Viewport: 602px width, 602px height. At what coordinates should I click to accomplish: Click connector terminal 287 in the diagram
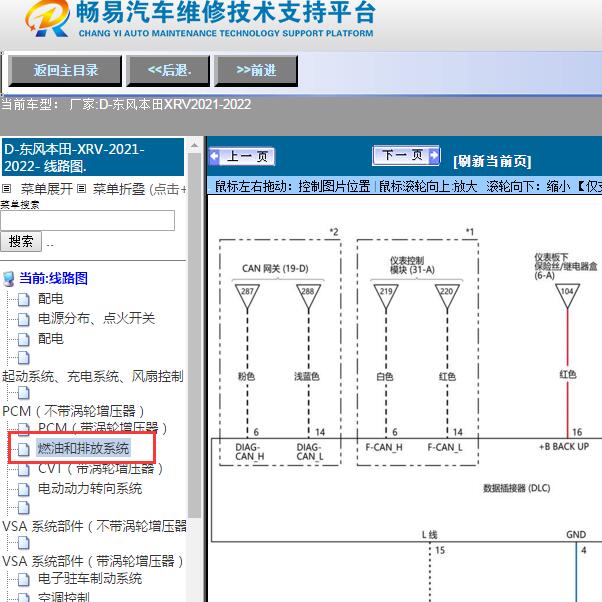click(247, 296)
